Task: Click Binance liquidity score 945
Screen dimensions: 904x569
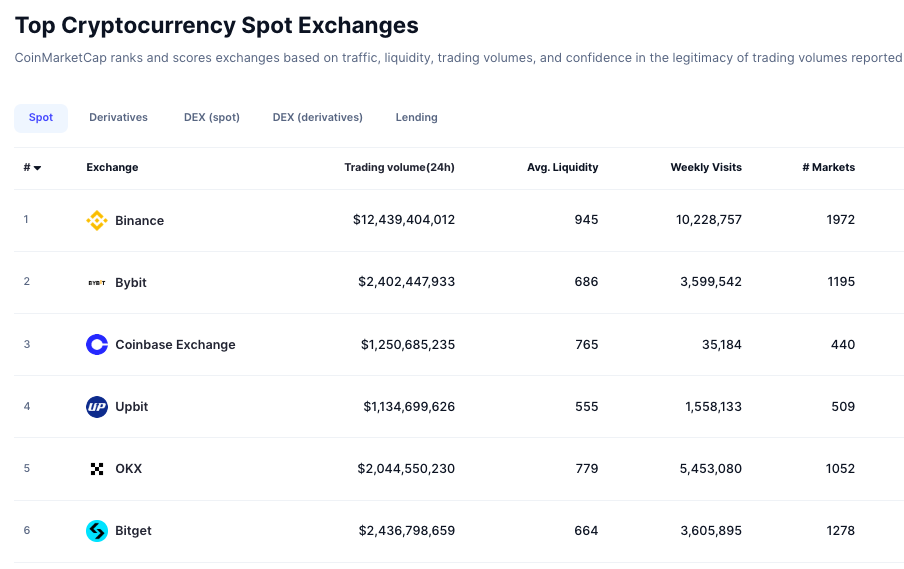Action: click(586, 220)
